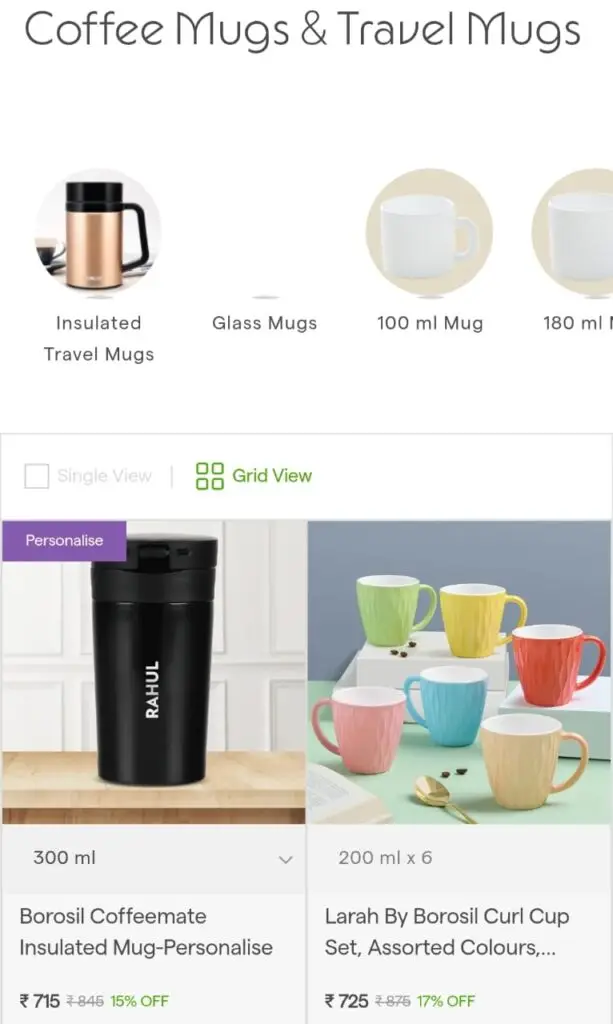Select the 100 ml Mug label

(430, 323)
